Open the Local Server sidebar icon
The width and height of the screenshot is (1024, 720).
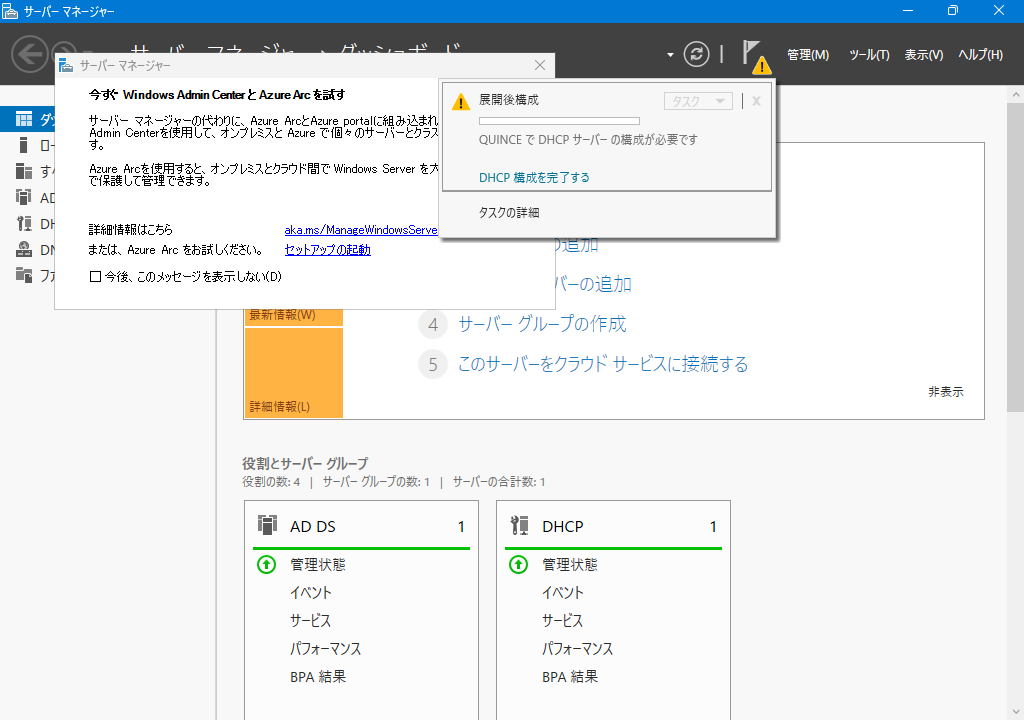tap(24, 145)
